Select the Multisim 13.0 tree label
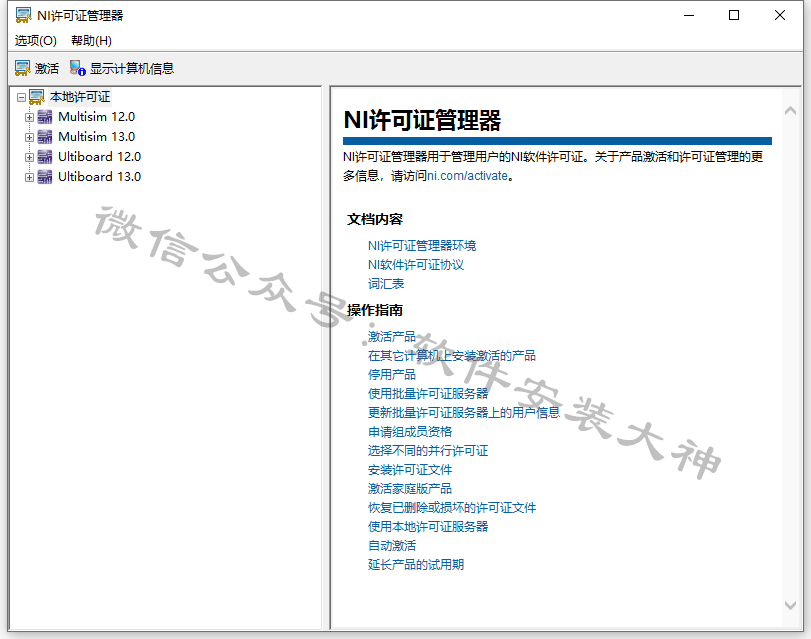Screen dimensions: 811x639 click(x=97, y=137)
